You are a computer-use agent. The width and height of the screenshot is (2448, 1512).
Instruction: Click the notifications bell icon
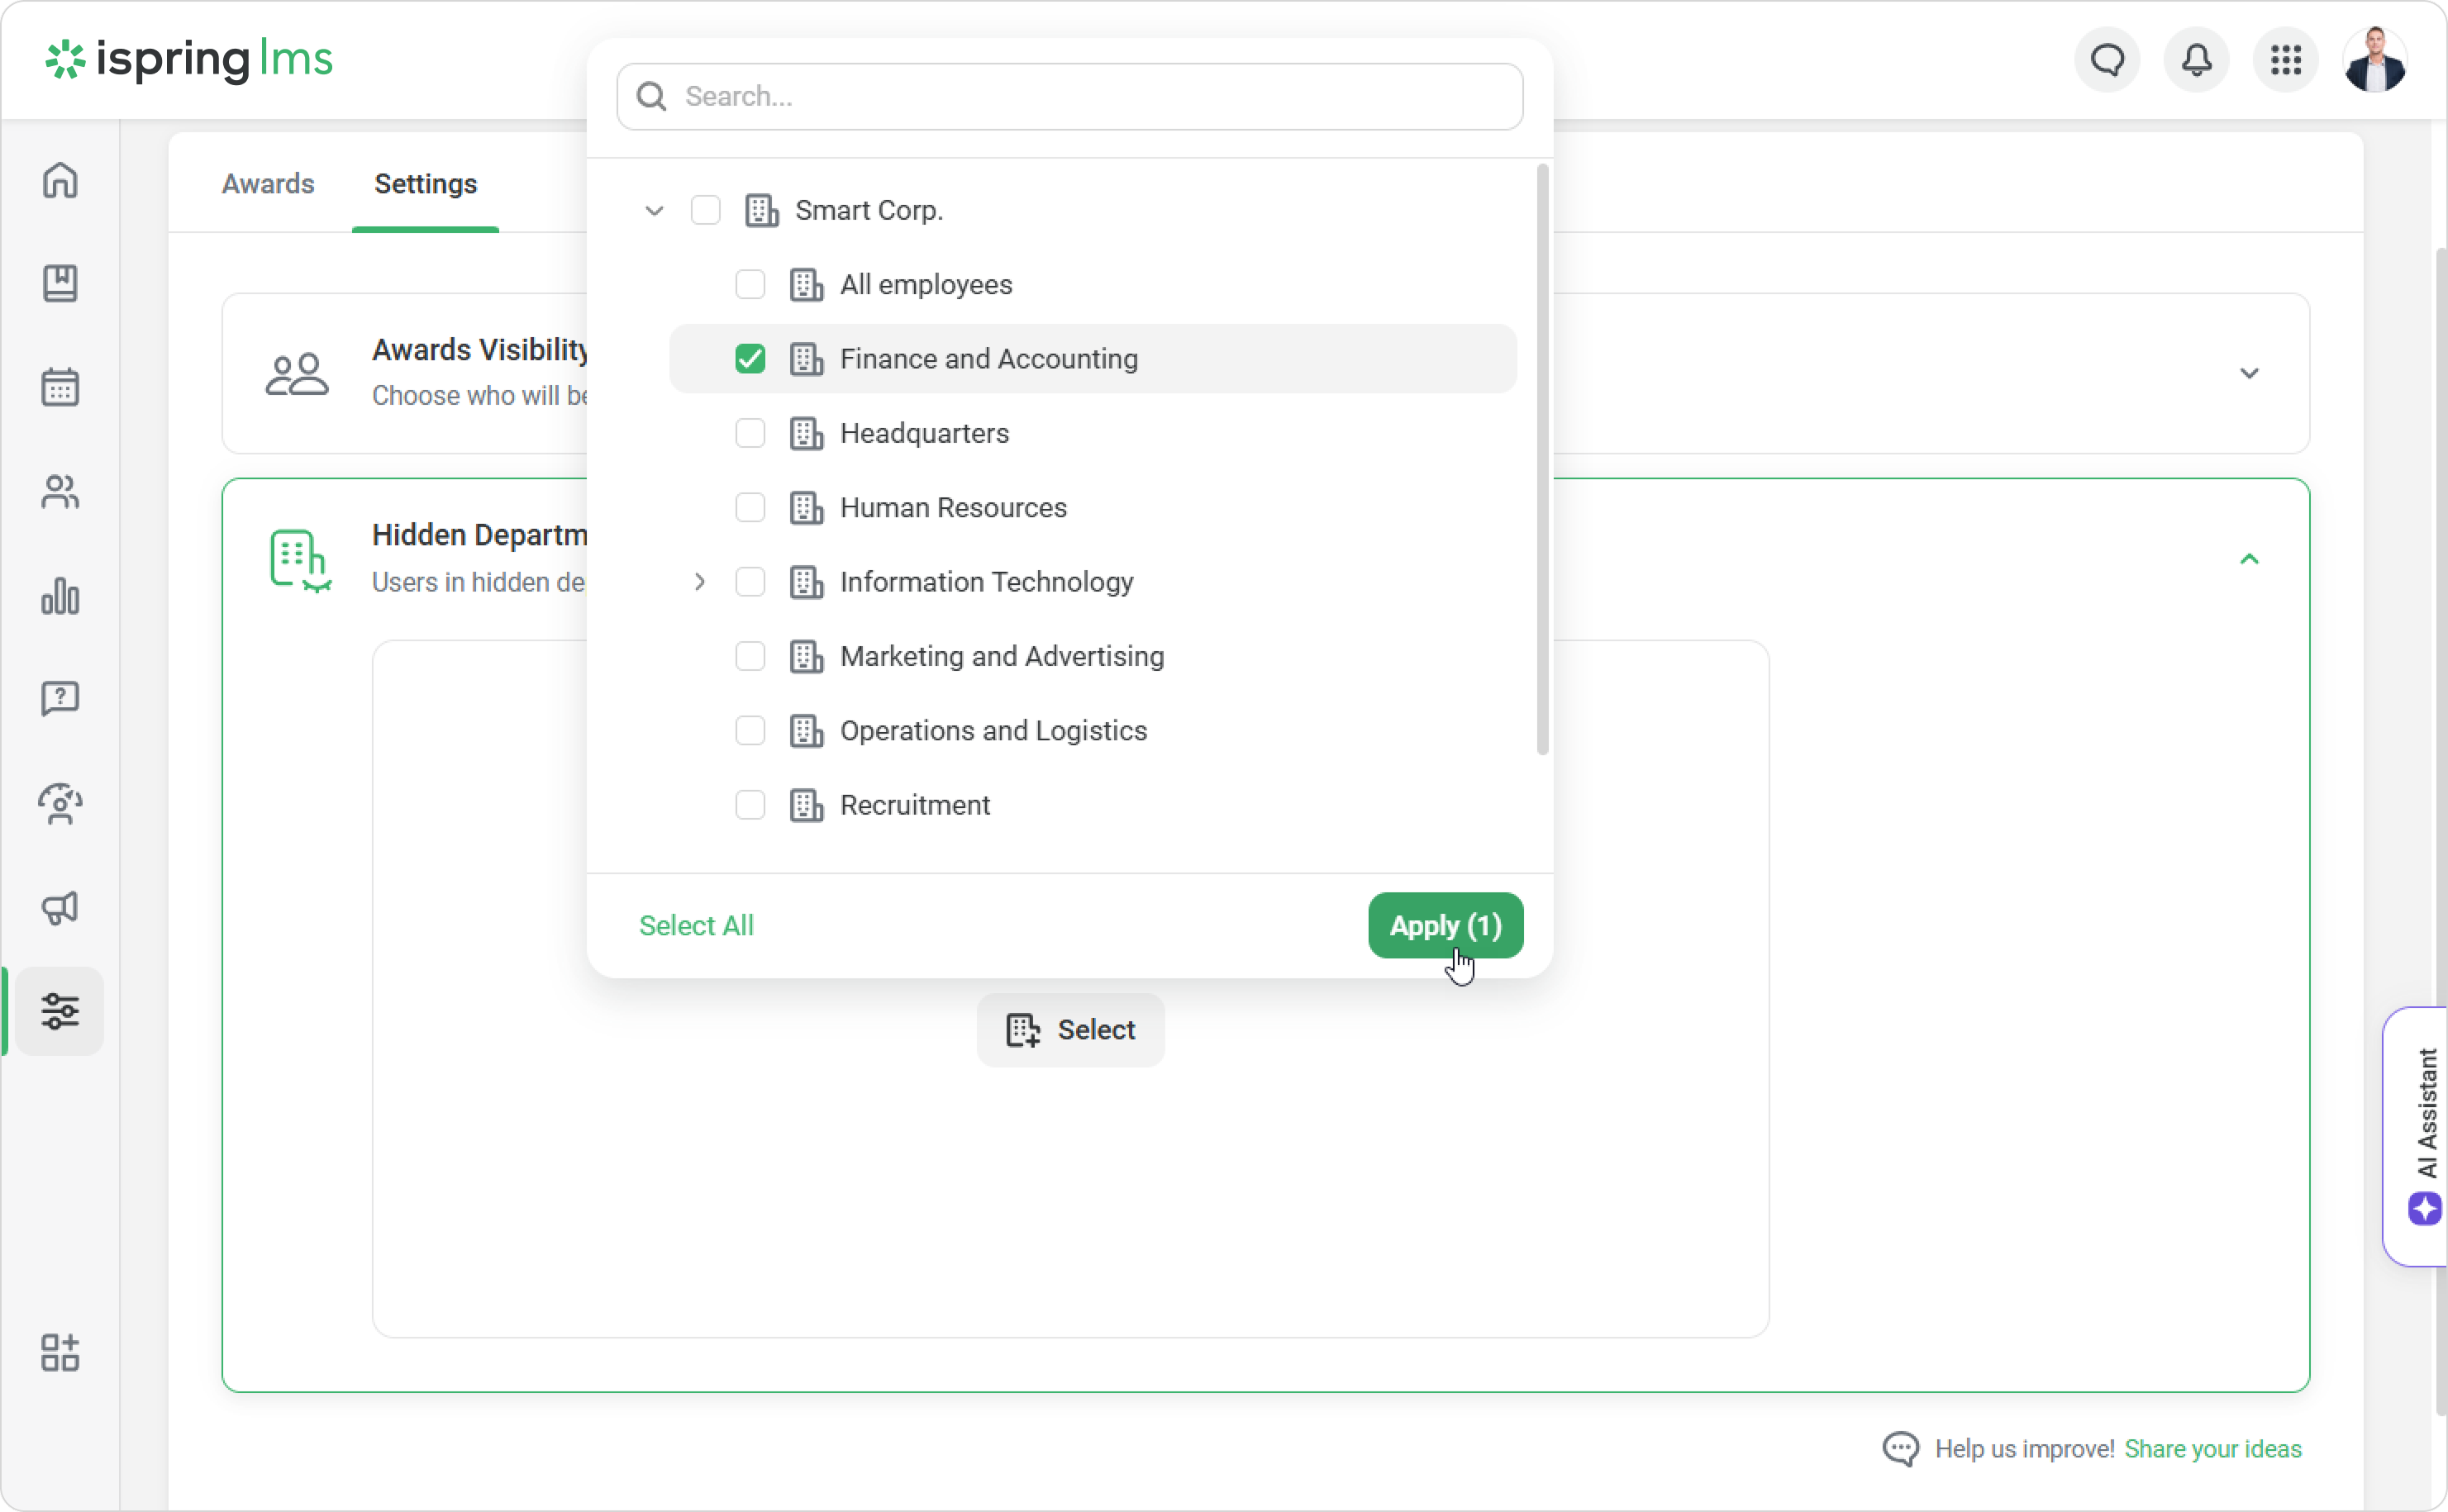pyautogui.click(x=2196, y=60)
